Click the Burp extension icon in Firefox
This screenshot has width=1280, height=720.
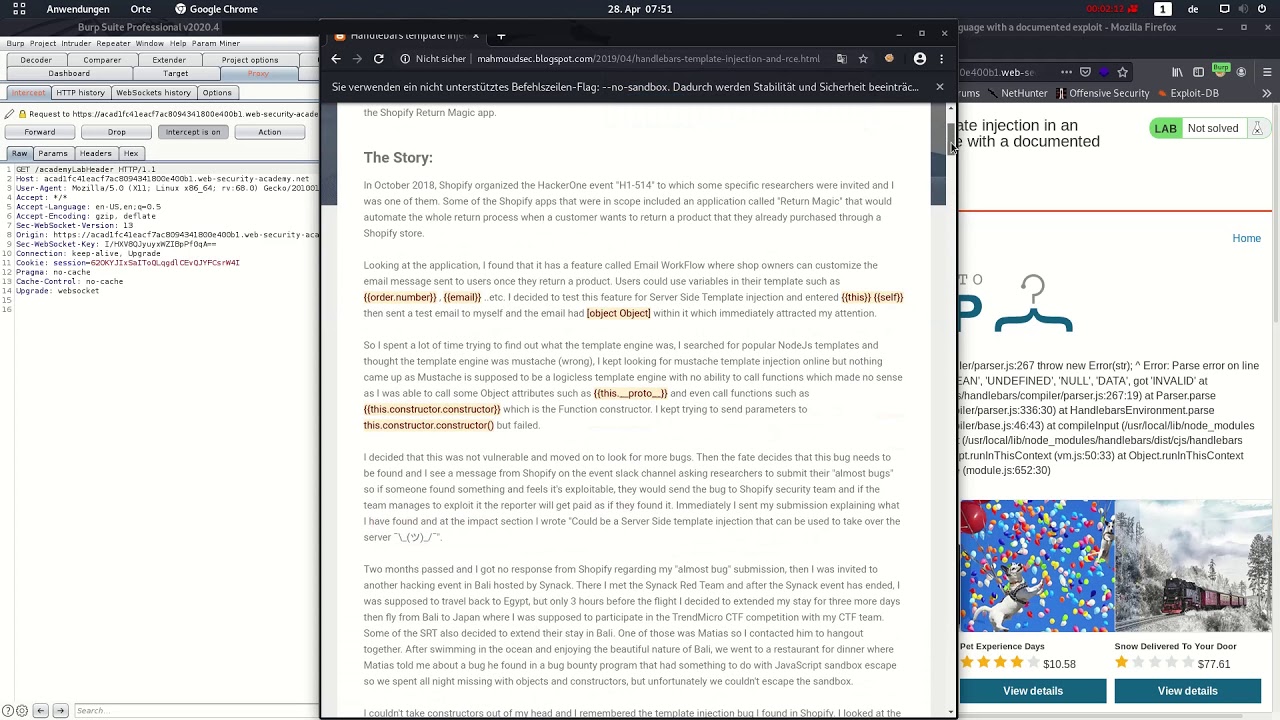click(x=1220, y=71)
